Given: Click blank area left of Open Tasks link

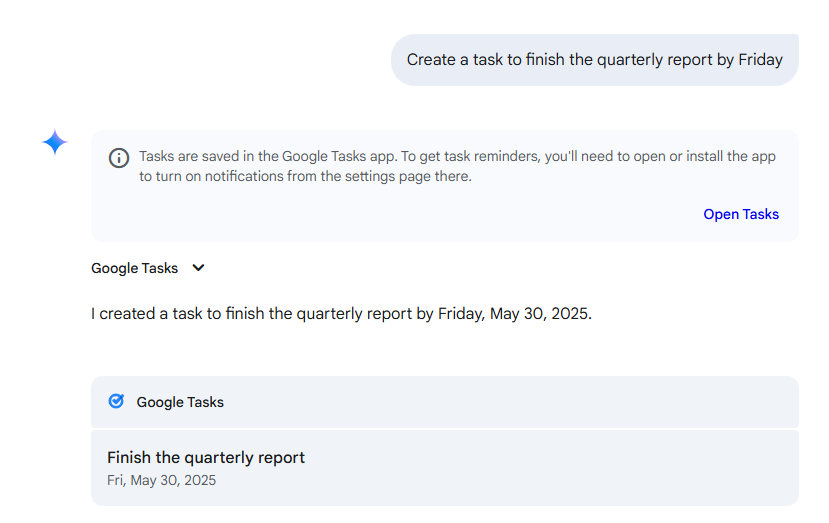Looking at the screenshot, I should point(400,214).
